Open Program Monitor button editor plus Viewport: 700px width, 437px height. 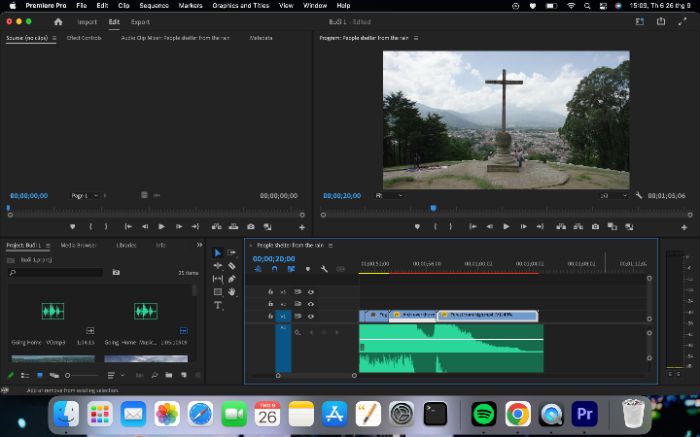click(684, 227)
